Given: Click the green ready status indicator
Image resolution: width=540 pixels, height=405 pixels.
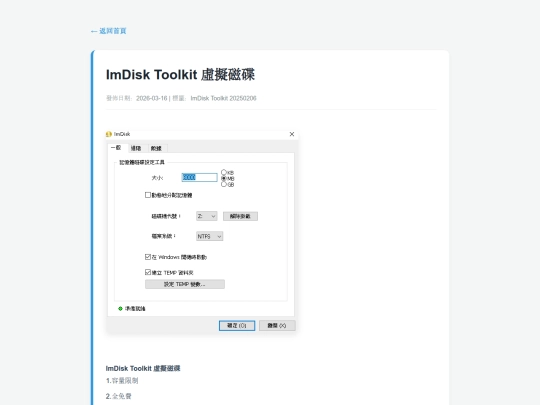Looking at the screenshot, I should pyautogui.click(x=120, y=309).
